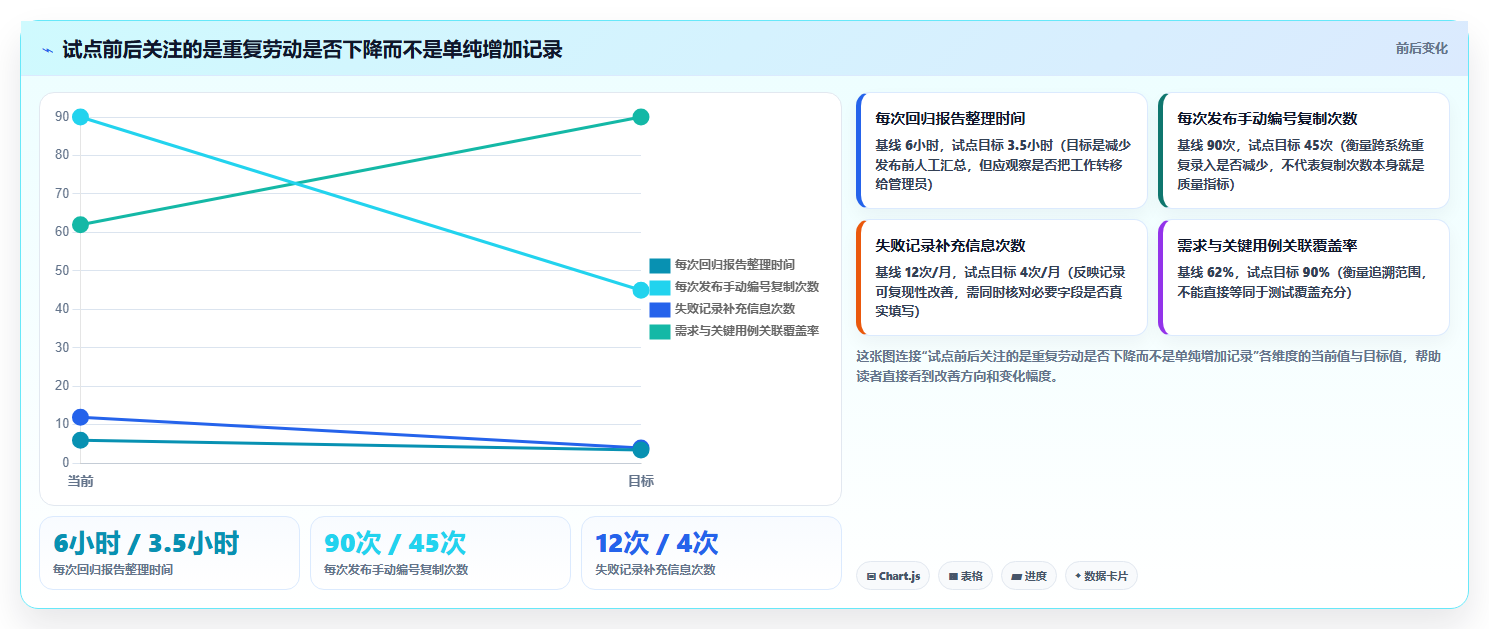Toggle 需求与关键用例关联覆盖率 legend color box
Viewport: 1489px width, 629px height.
(x=660, y=331)
